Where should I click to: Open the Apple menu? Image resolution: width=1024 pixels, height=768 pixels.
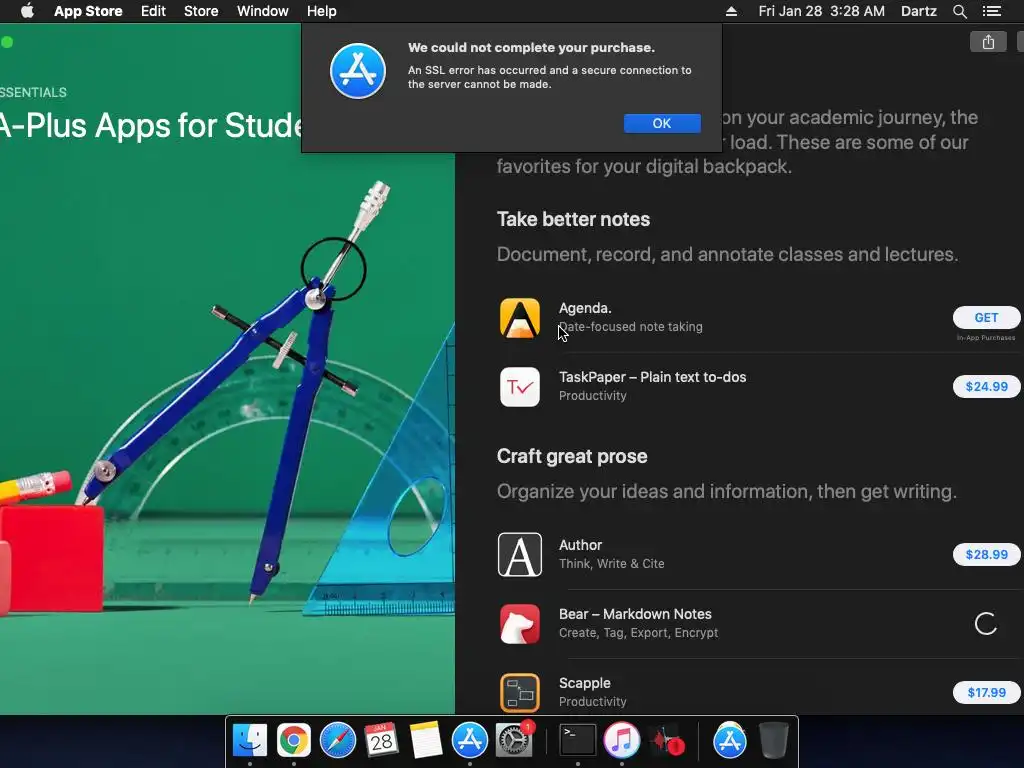point(27,11)
